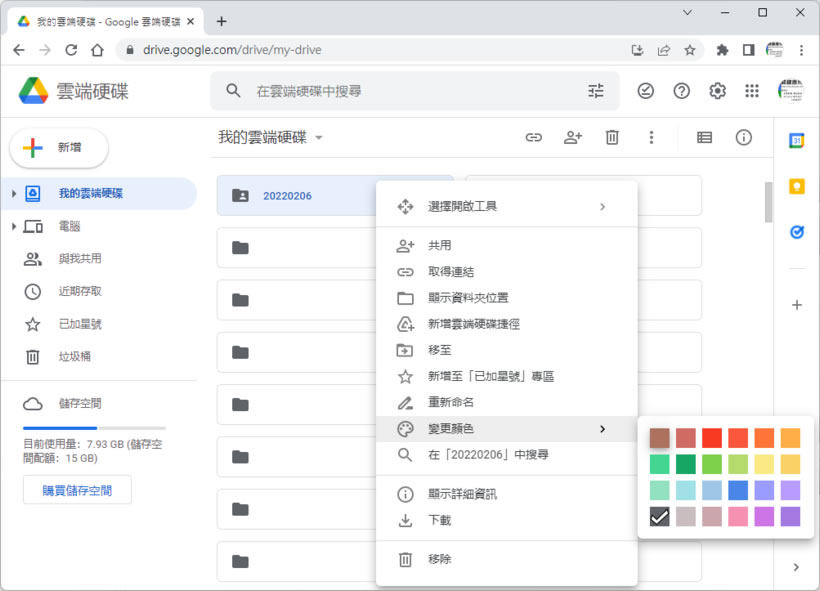
Task: Select 下載 in the context menu
Action: 440,520
